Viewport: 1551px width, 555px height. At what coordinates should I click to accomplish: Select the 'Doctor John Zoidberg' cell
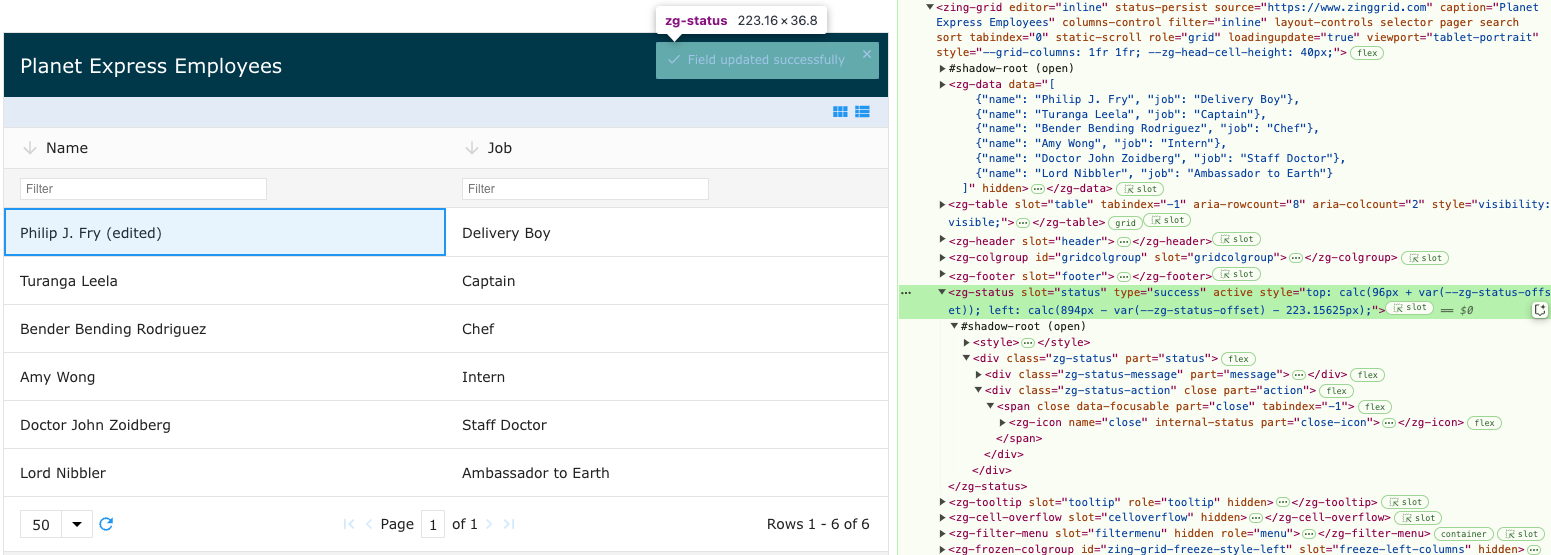point(225,425)
